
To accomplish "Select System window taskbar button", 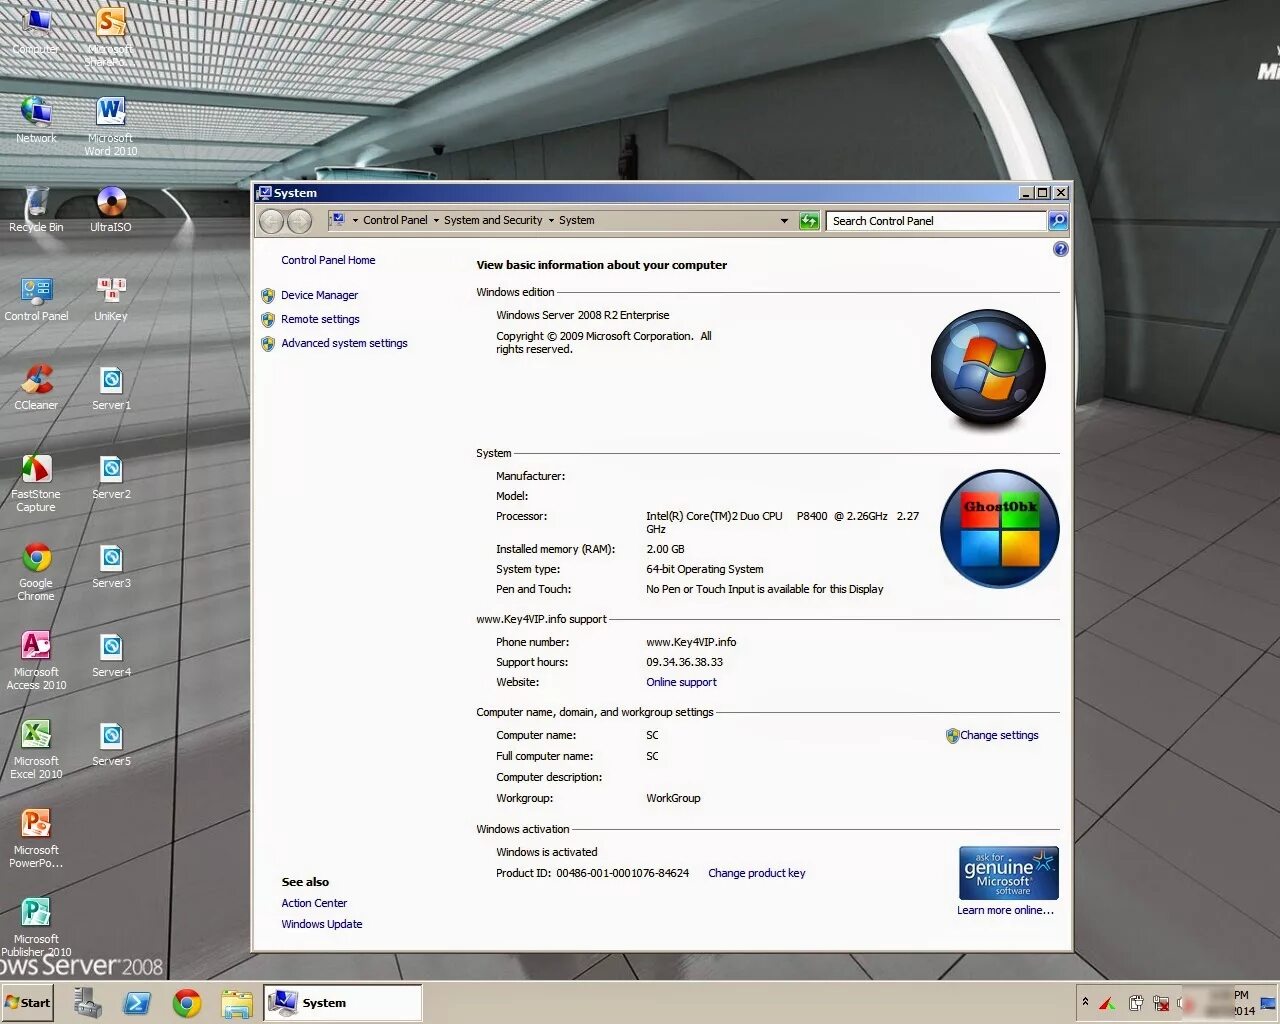I will point(343,1002).
